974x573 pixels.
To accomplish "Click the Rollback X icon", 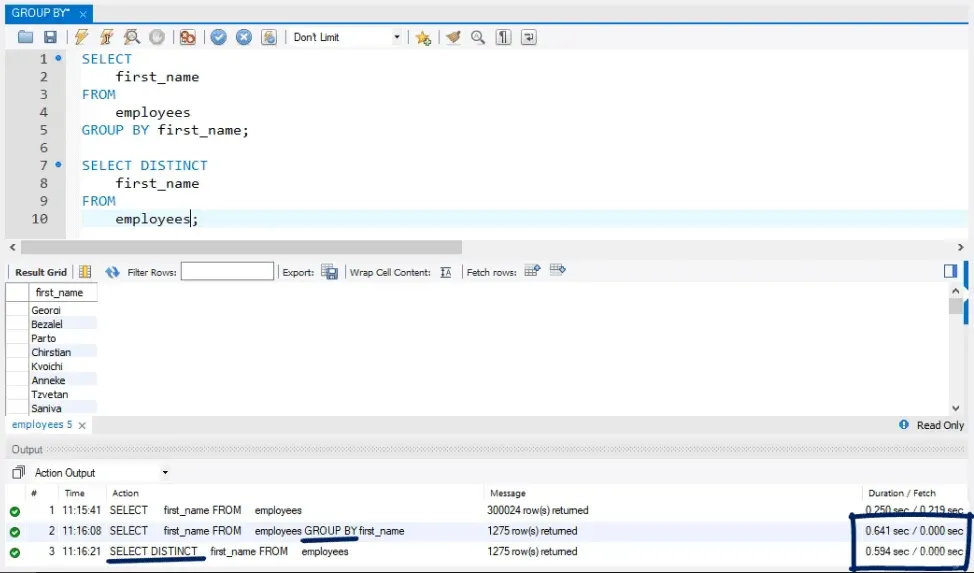I will click(x=244, y=37).
